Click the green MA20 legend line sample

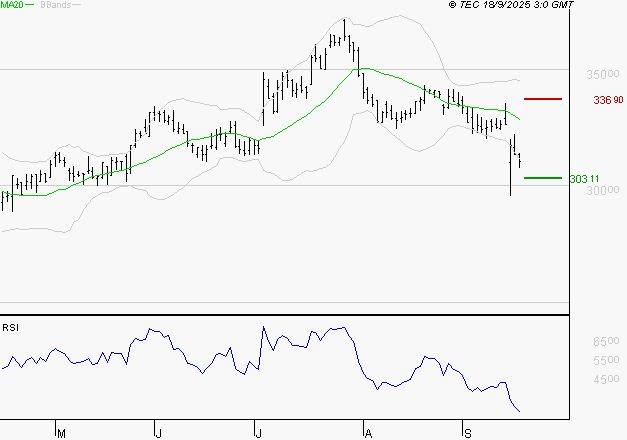[x=29, y=5]
